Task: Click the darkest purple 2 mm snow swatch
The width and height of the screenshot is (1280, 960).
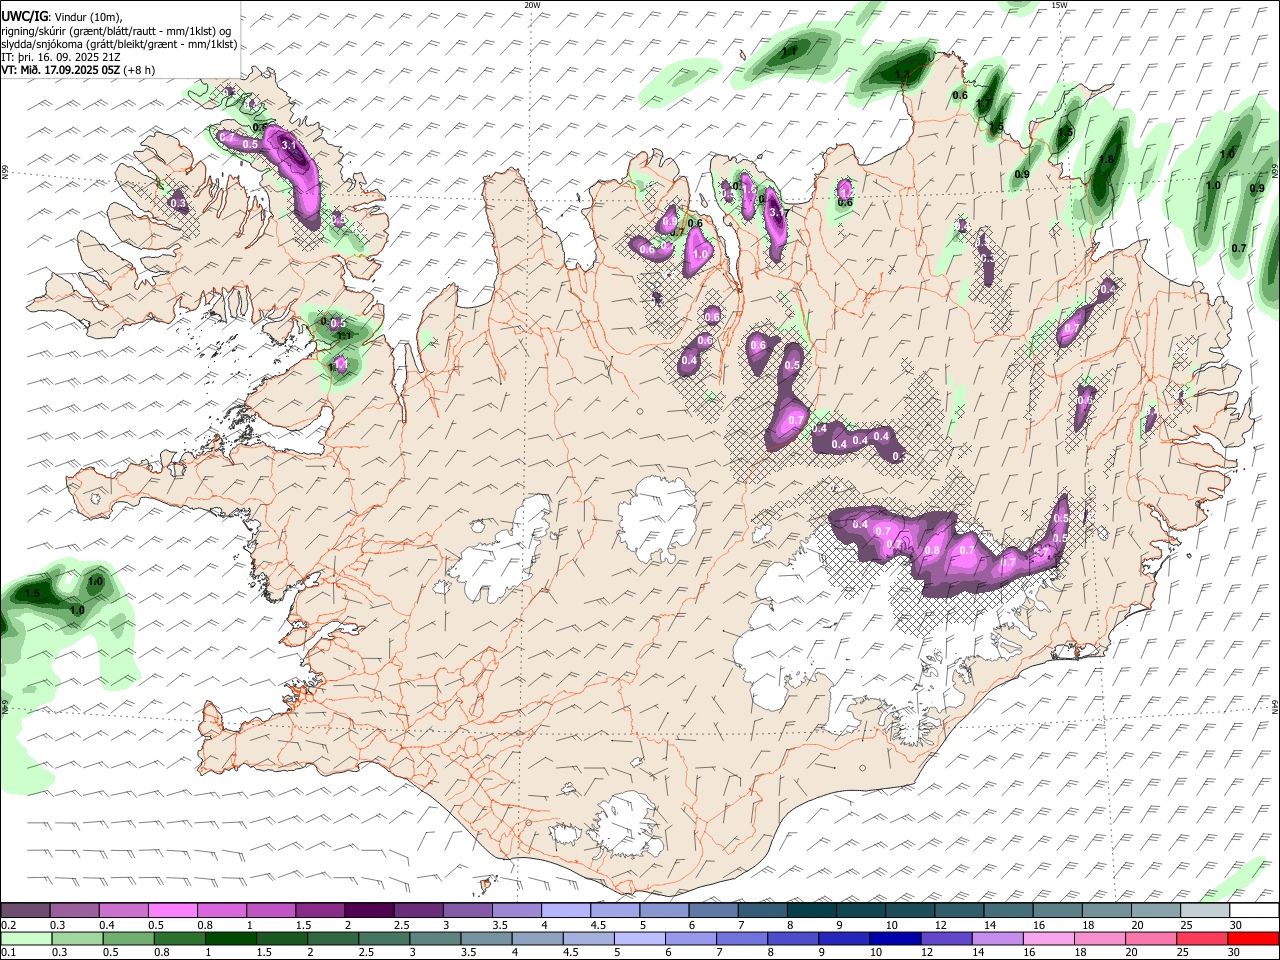Action: 368,910
